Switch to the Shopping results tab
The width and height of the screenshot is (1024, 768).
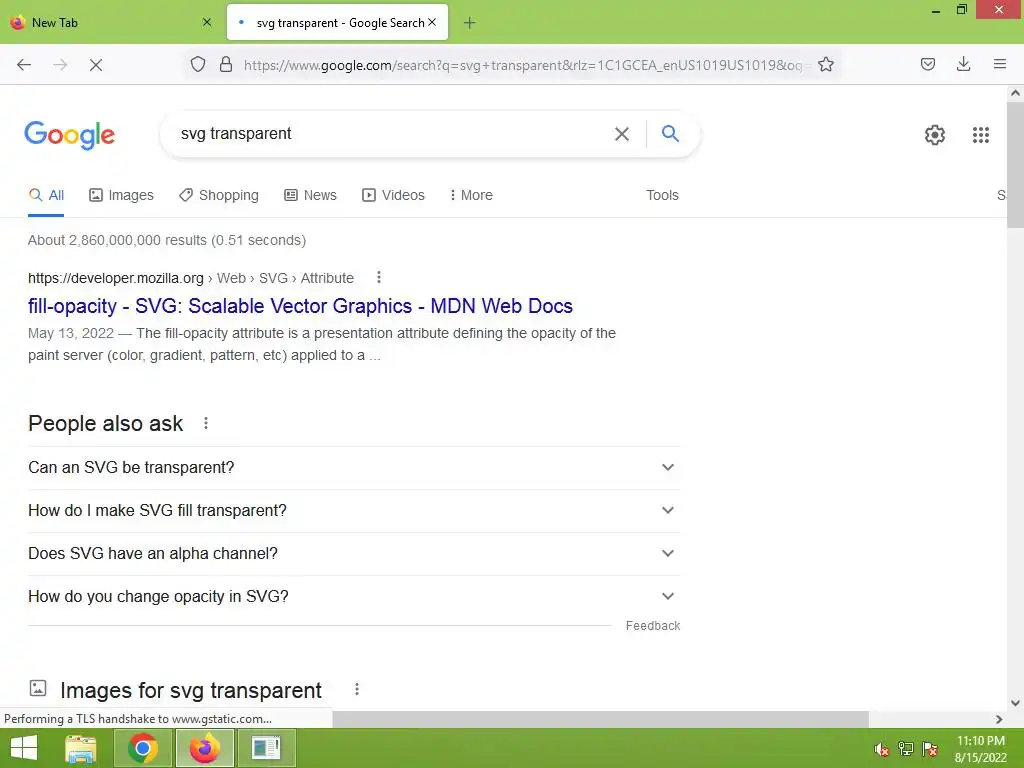[x=219, y=195]
